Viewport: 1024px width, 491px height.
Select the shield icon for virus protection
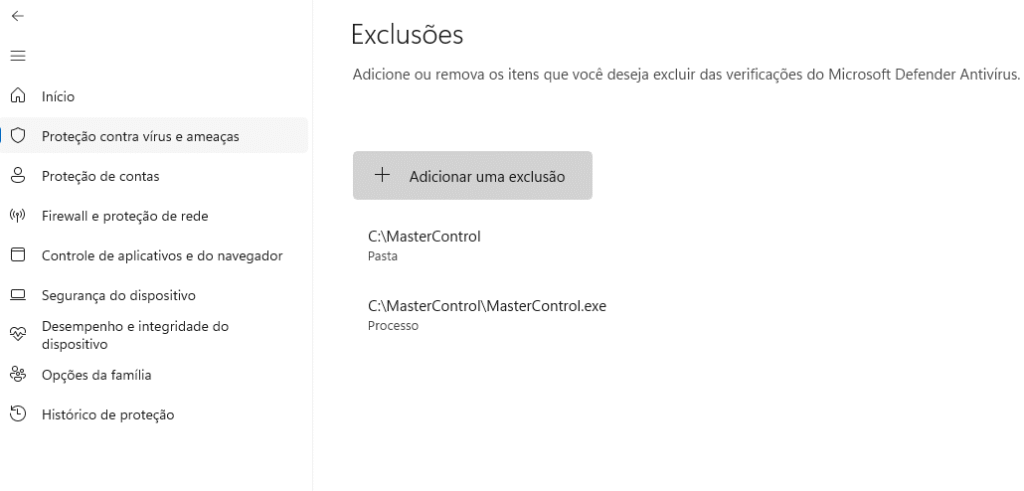(x=18, y=136)
